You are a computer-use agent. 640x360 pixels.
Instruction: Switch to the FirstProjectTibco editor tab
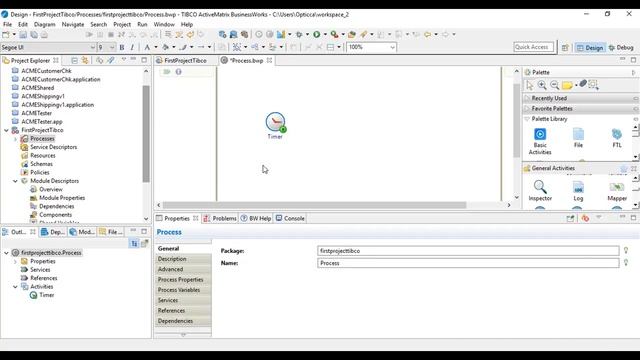[x=181, y=60]
